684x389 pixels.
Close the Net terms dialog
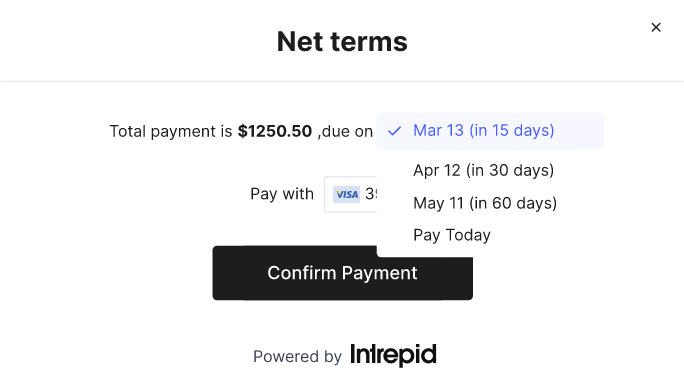[656, 27]
